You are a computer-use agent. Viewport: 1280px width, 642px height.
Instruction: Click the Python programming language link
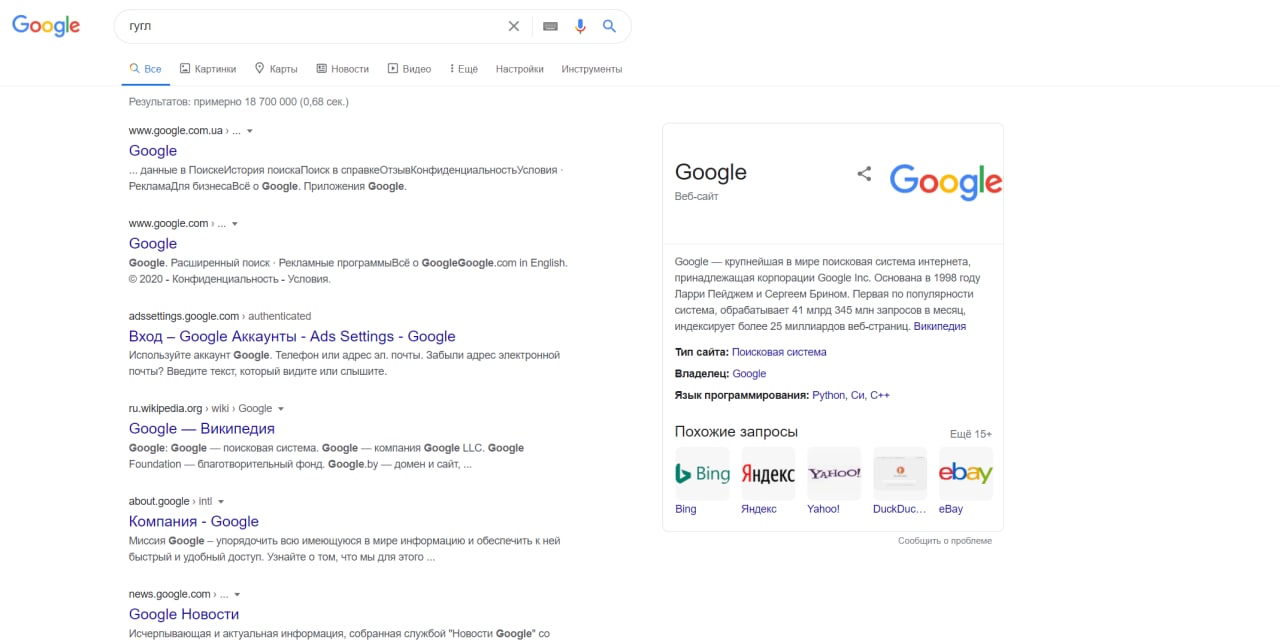[x=829, y=395]
